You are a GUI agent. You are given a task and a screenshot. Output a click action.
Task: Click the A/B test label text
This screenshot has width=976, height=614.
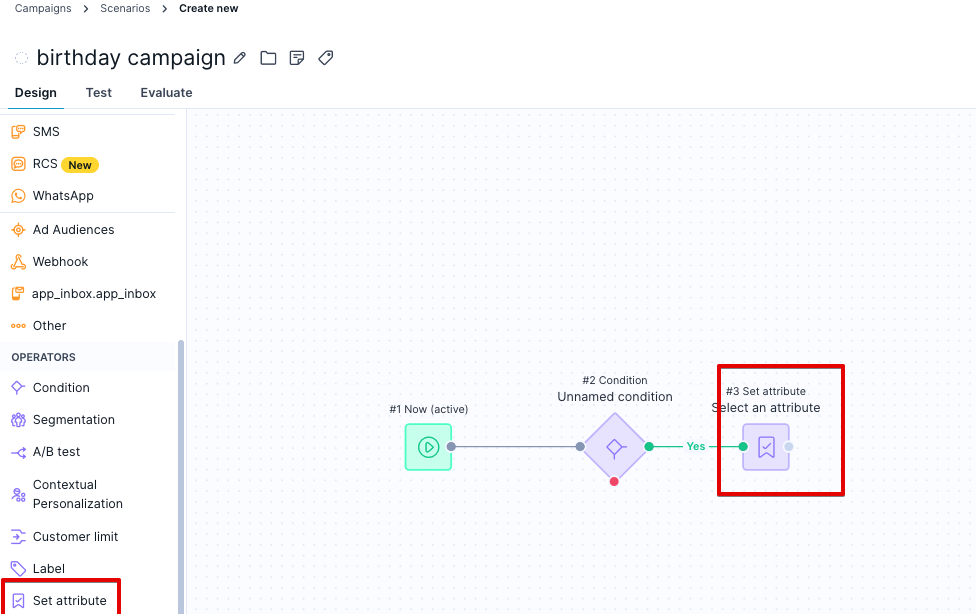pos(56,452)
